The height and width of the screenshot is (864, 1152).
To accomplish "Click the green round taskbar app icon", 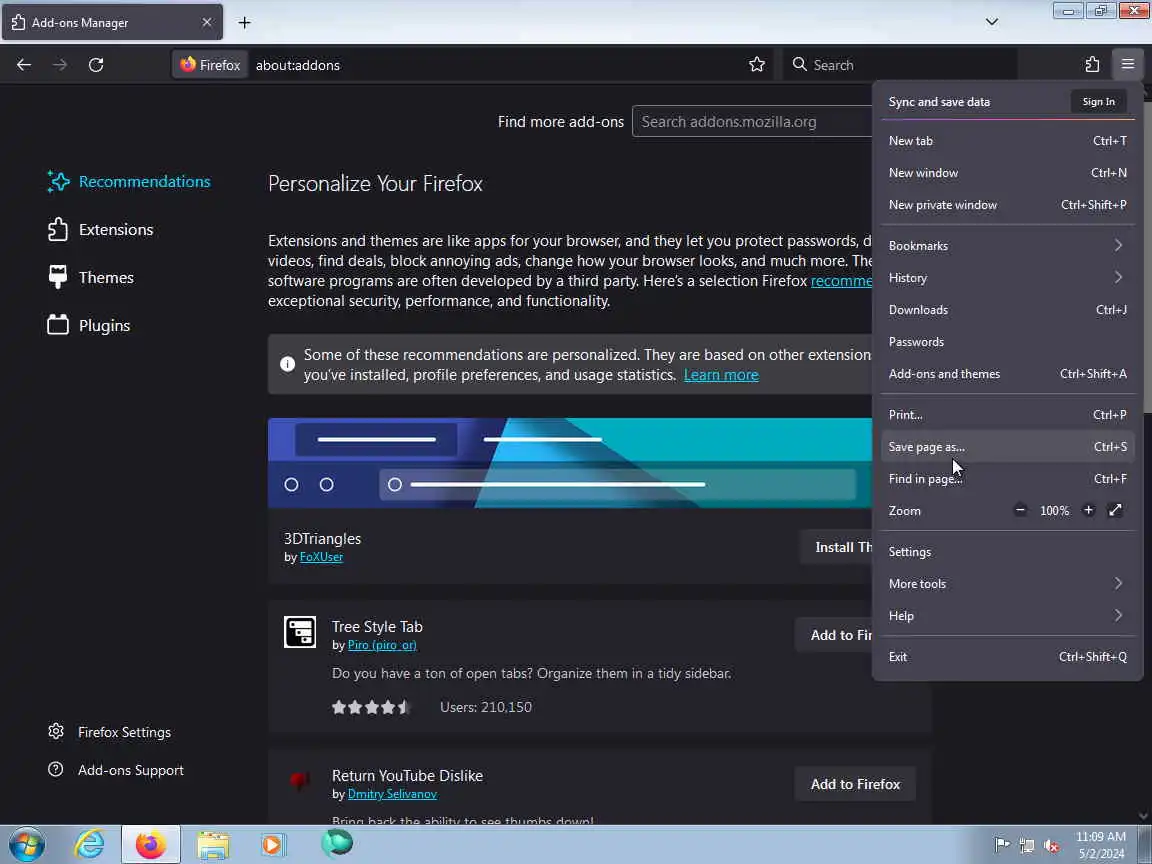I will (336, 843).
